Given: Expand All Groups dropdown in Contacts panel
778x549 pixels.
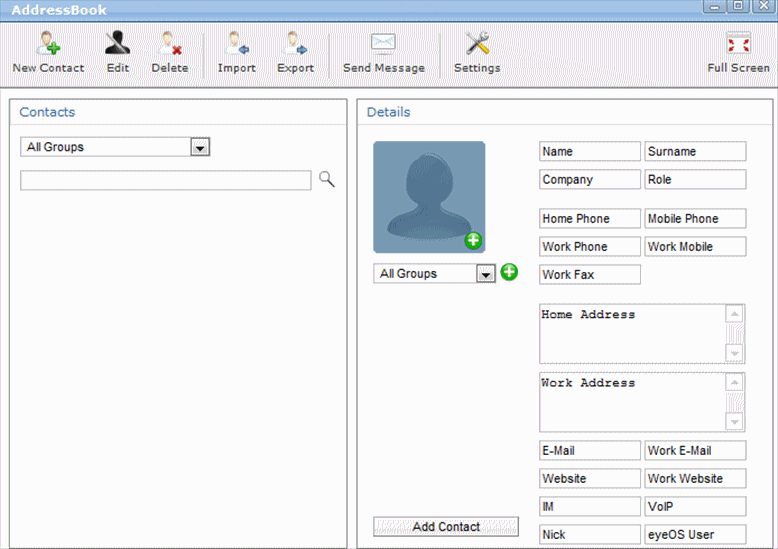Looking at the screenshot, I should pos(200,148).
